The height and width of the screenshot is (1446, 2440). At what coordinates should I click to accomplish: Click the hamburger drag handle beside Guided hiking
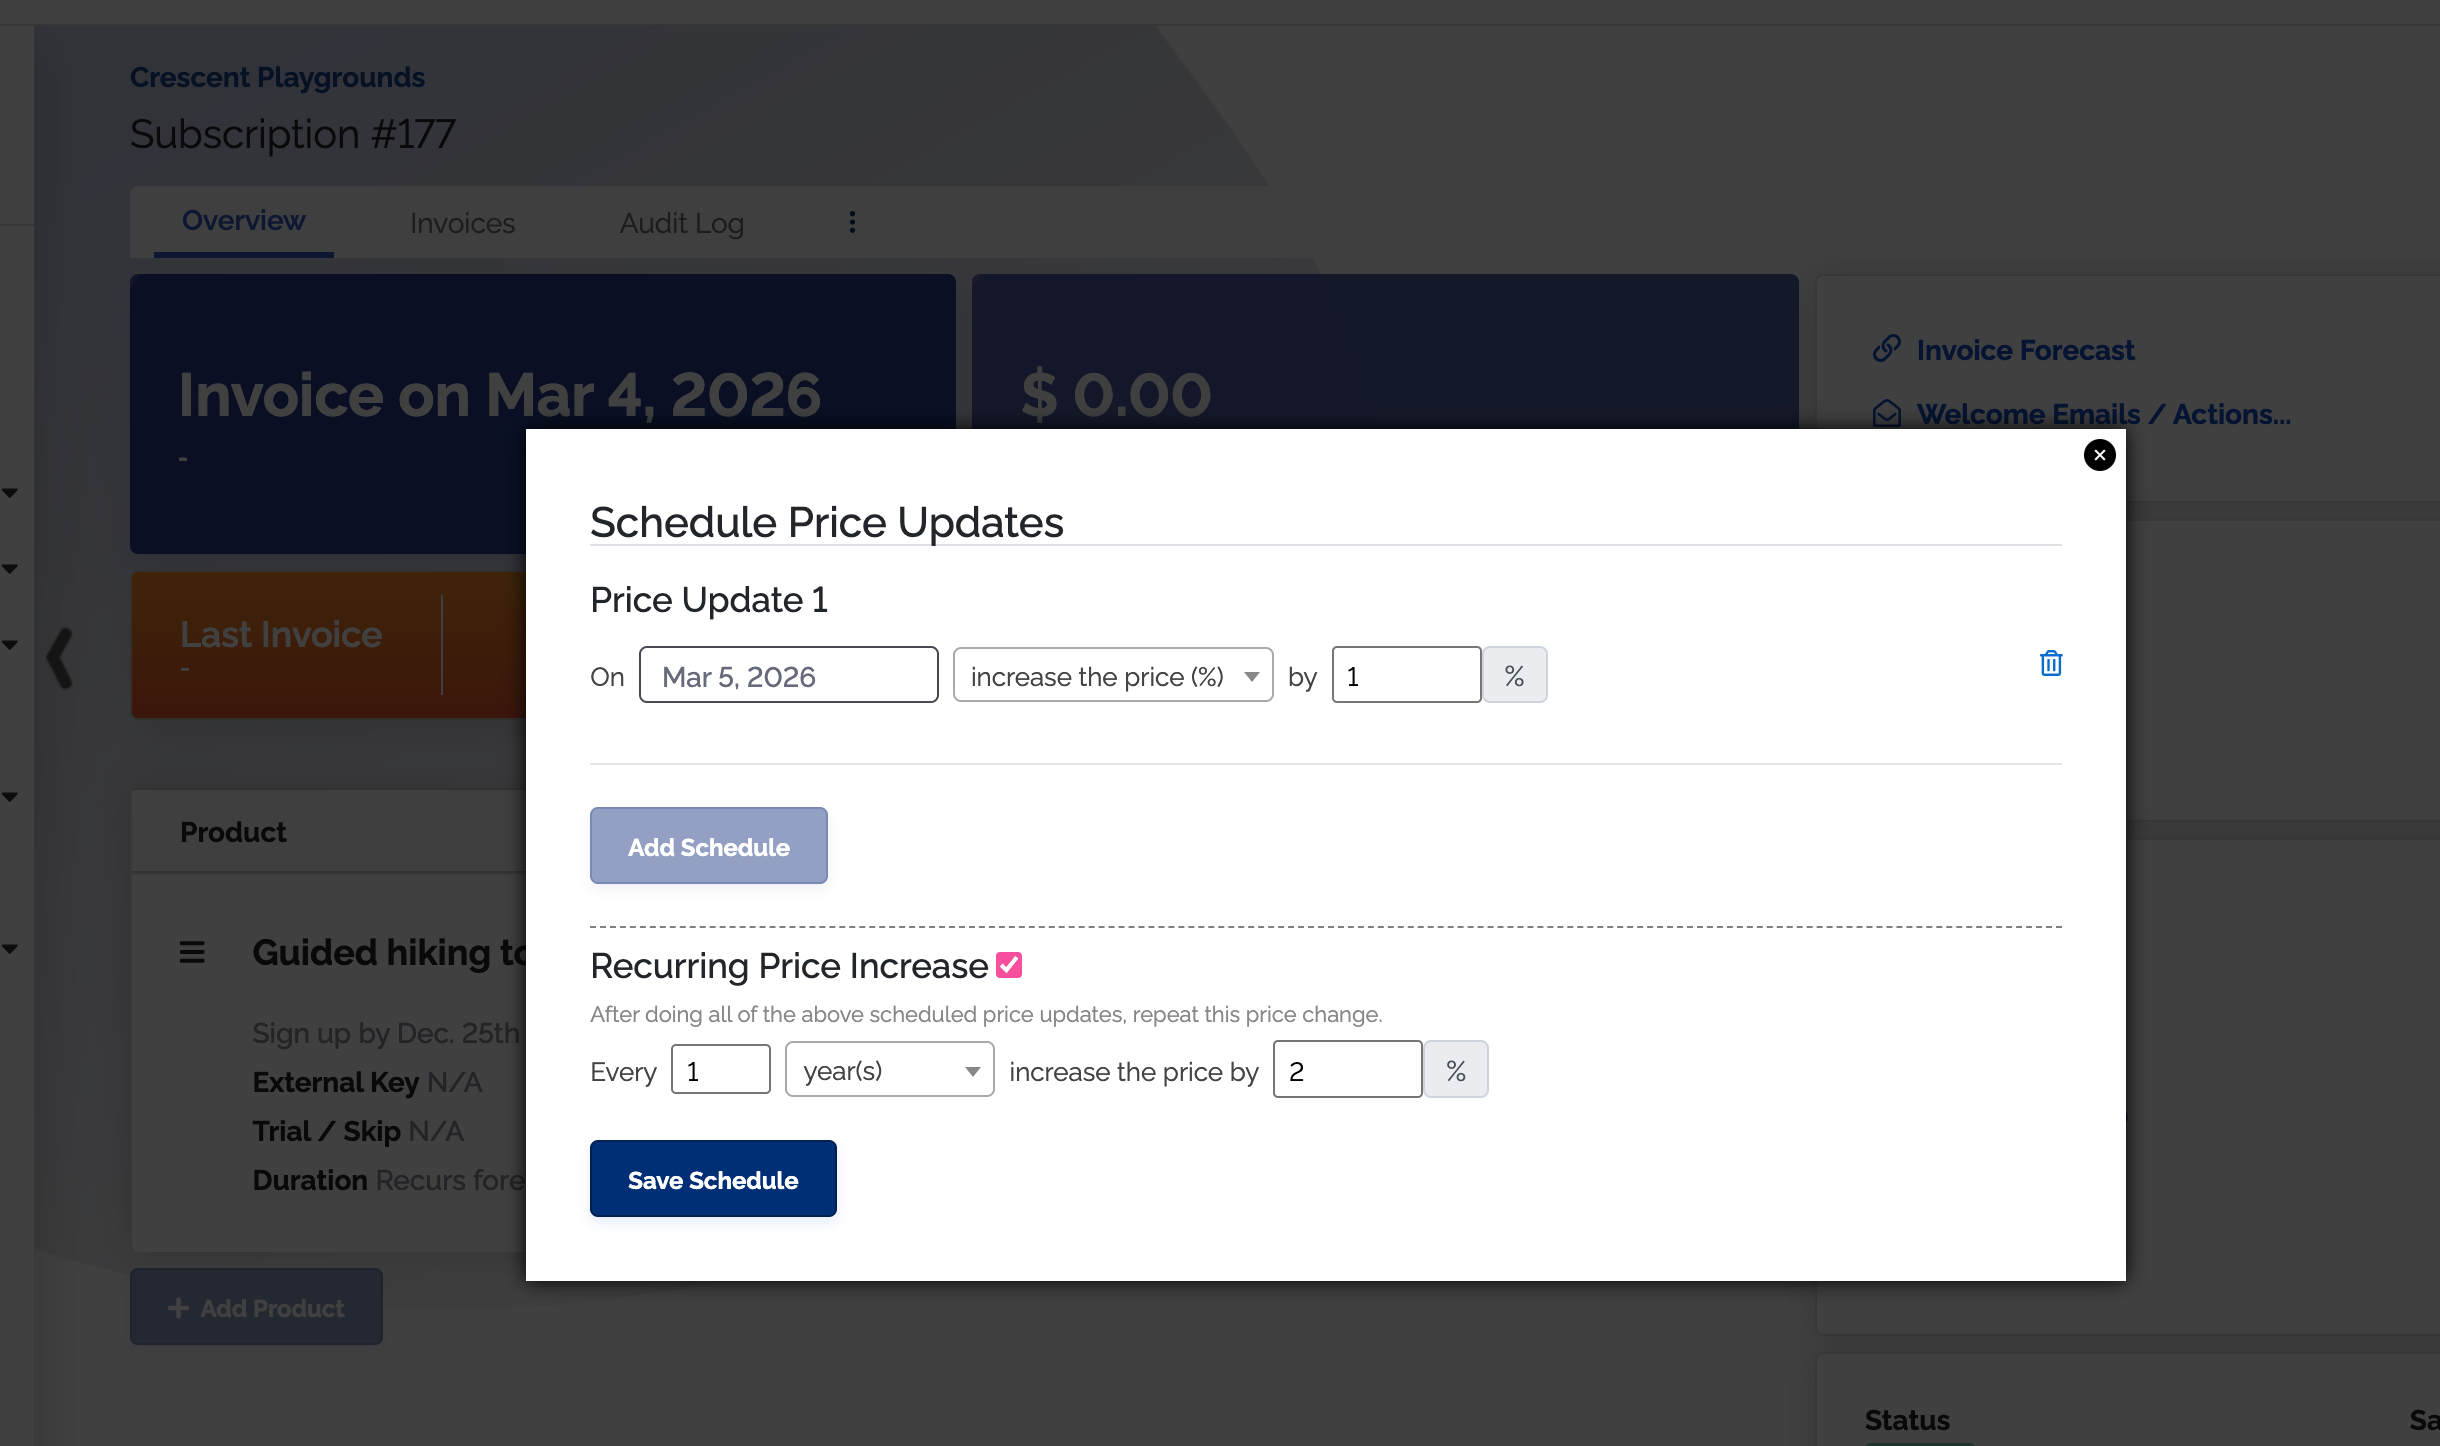click(x=192, y=952)
